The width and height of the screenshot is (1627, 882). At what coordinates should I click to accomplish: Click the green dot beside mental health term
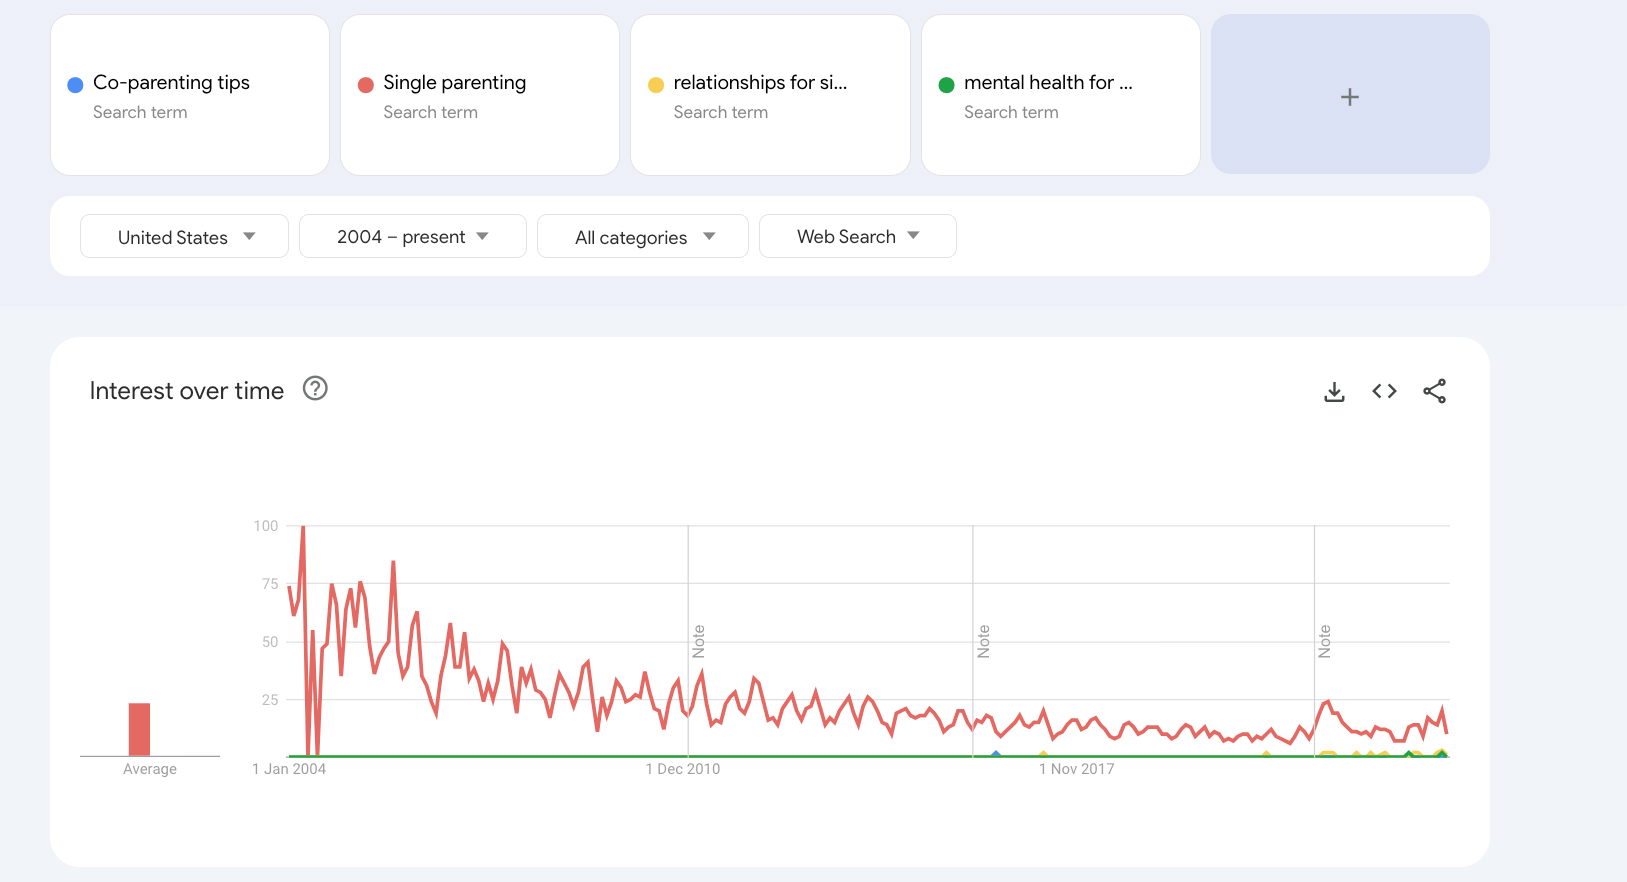pos(946,85)
